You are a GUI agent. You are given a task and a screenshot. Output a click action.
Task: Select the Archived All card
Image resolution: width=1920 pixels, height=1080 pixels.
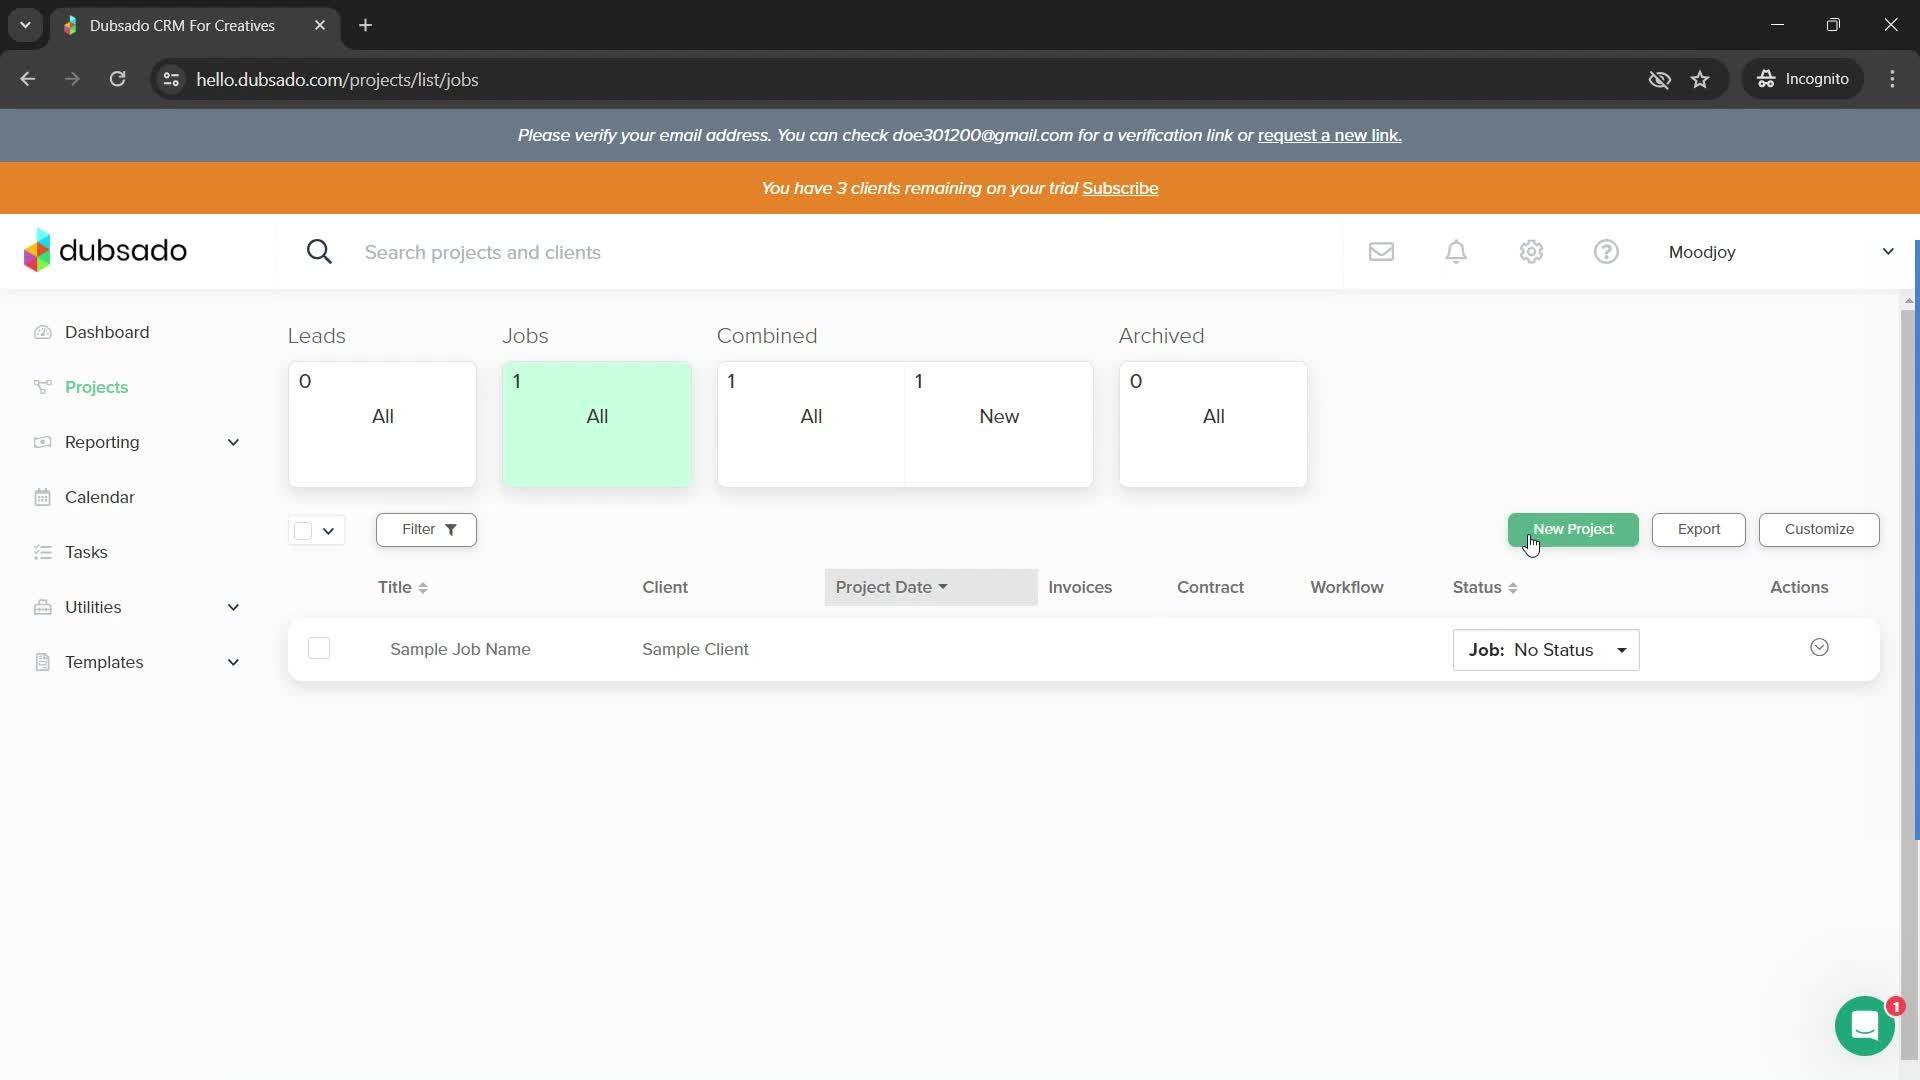click(x=1213, y=424)
